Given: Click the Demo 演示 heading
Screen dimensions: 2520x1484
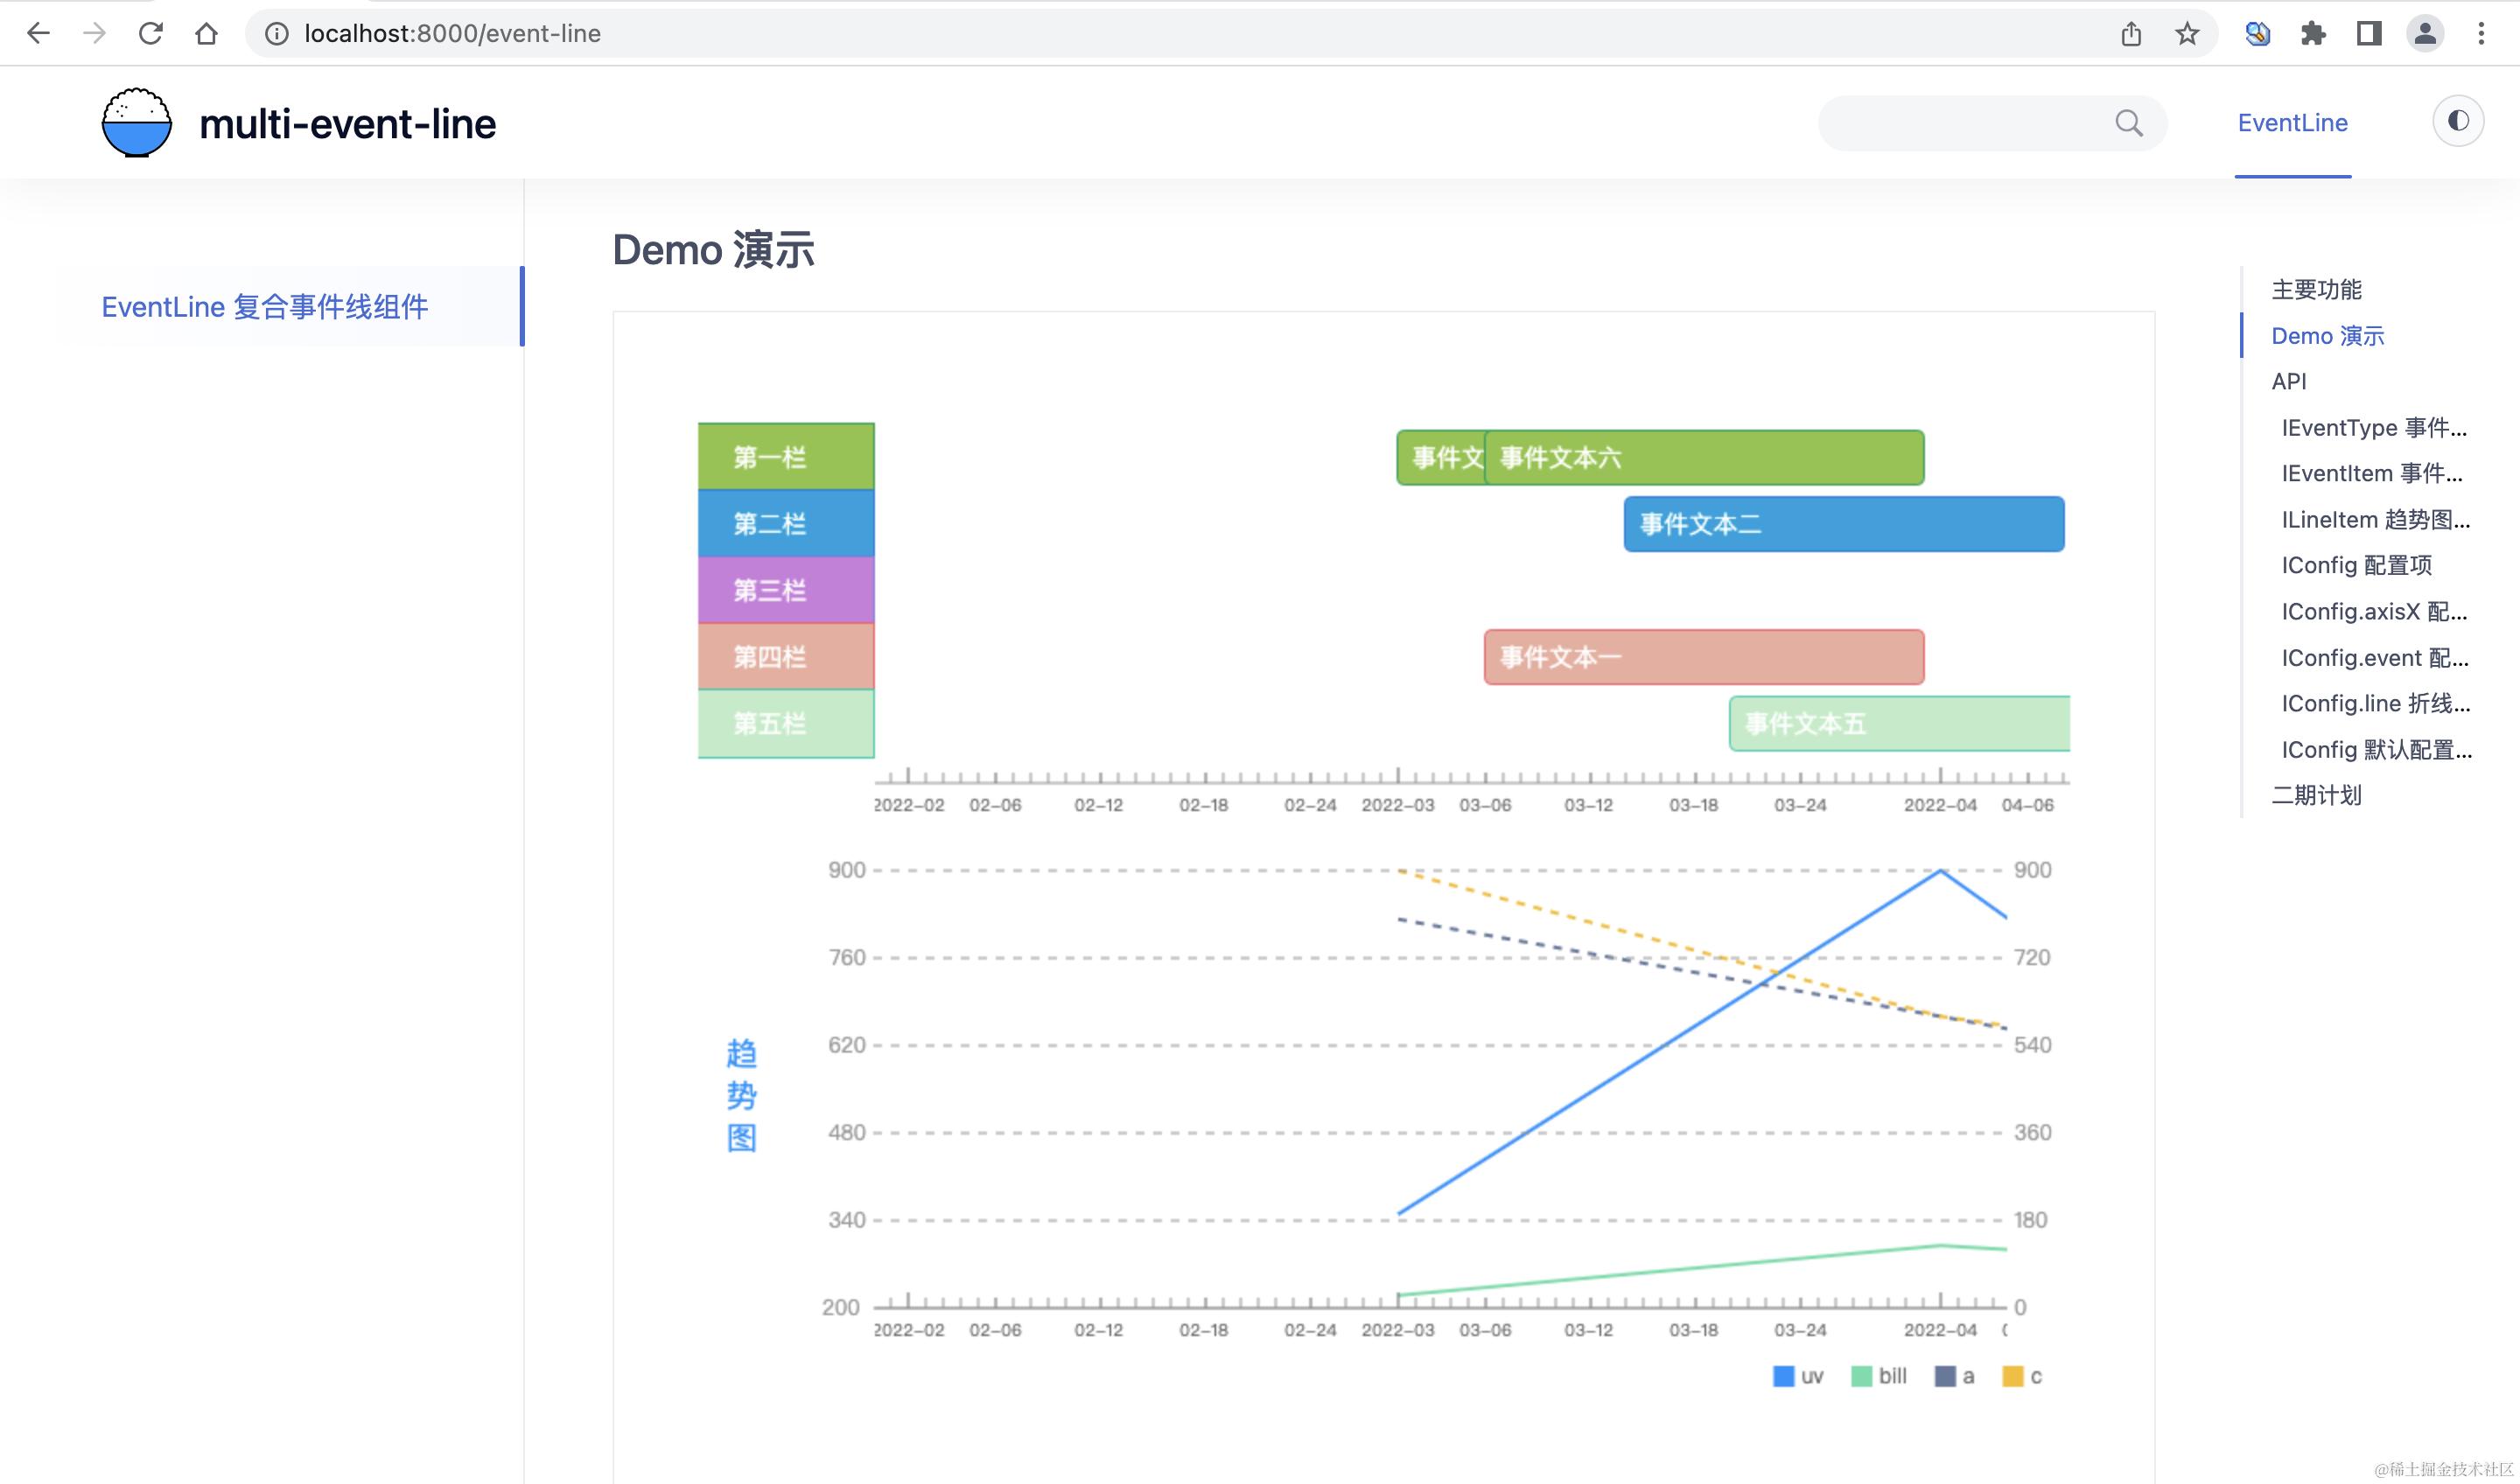Looking at the screenshot, I should 713,249.
